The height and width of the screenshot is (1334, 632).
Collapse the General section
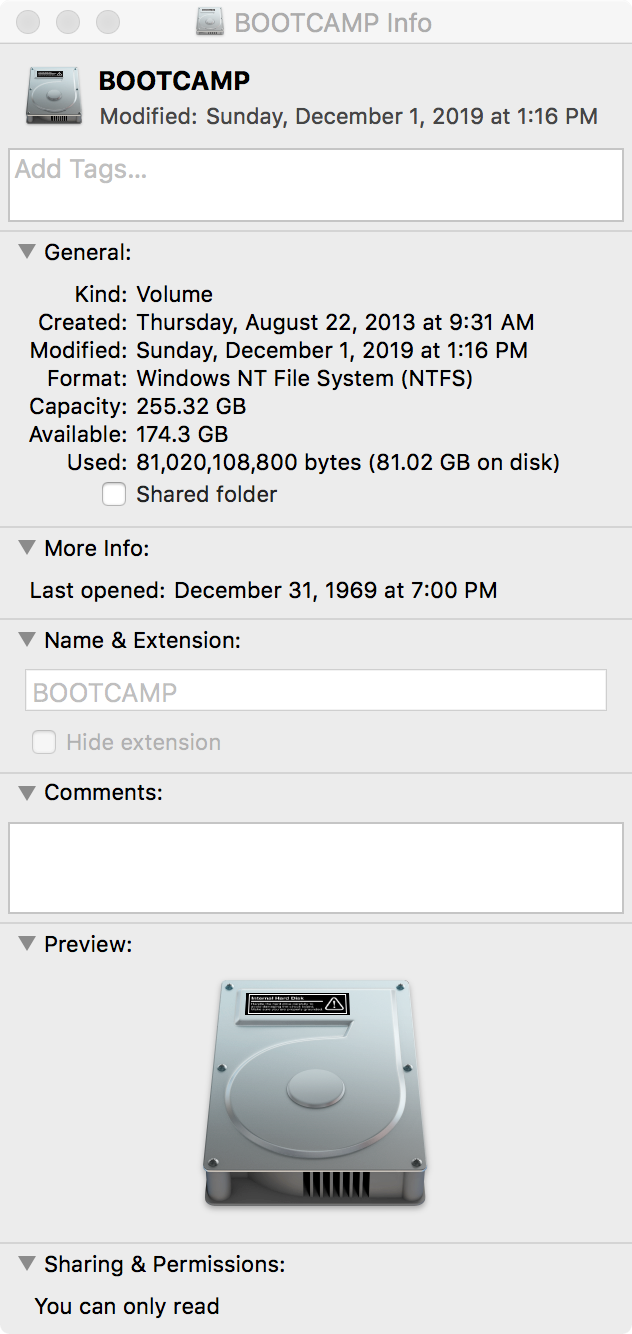click(27, 252)
